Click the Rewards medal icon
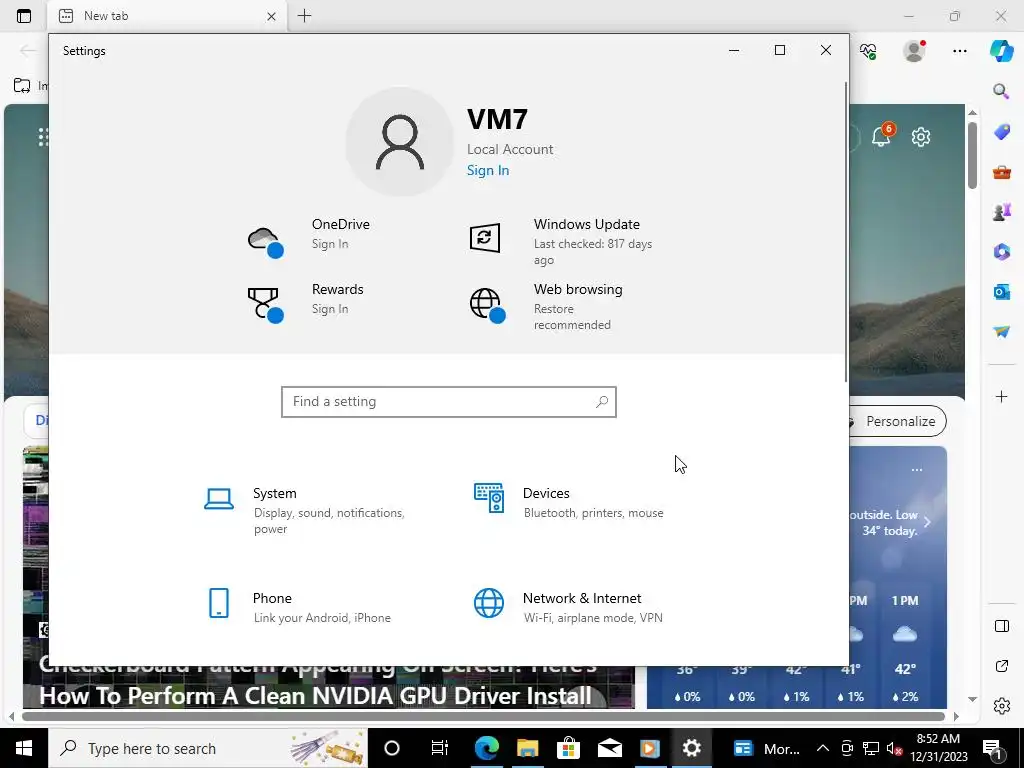Image resolution: width=1024 pixels, height=768 pixels. [x=265, y=305]
